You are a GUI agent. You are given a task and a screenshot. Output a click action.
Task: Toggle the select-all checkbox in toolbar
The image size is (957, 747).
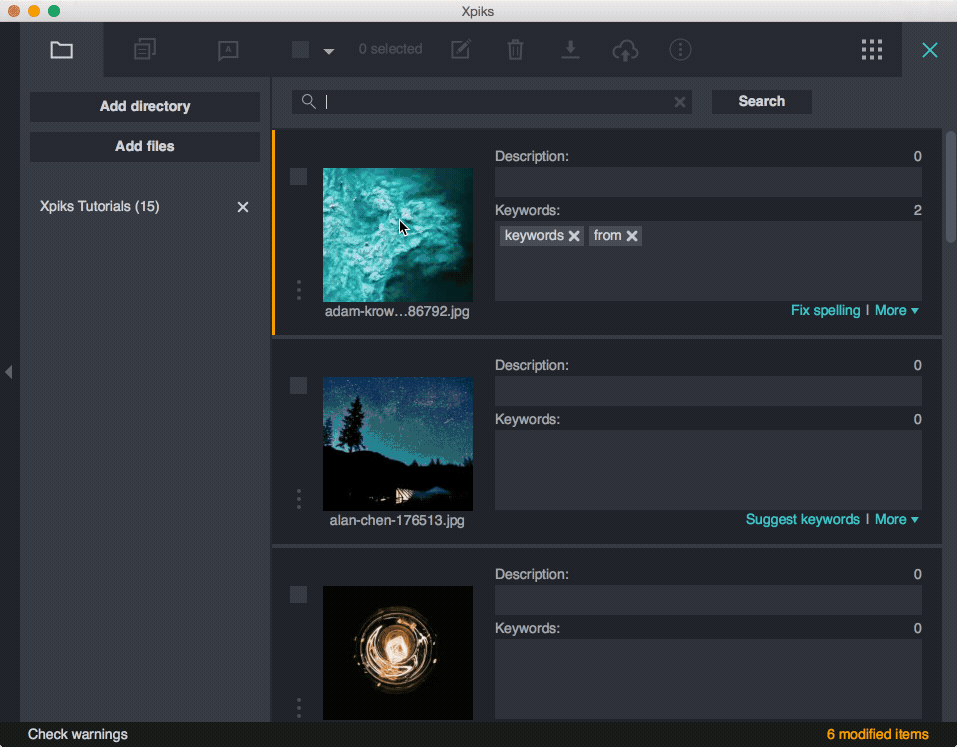[x=300, y=50]
